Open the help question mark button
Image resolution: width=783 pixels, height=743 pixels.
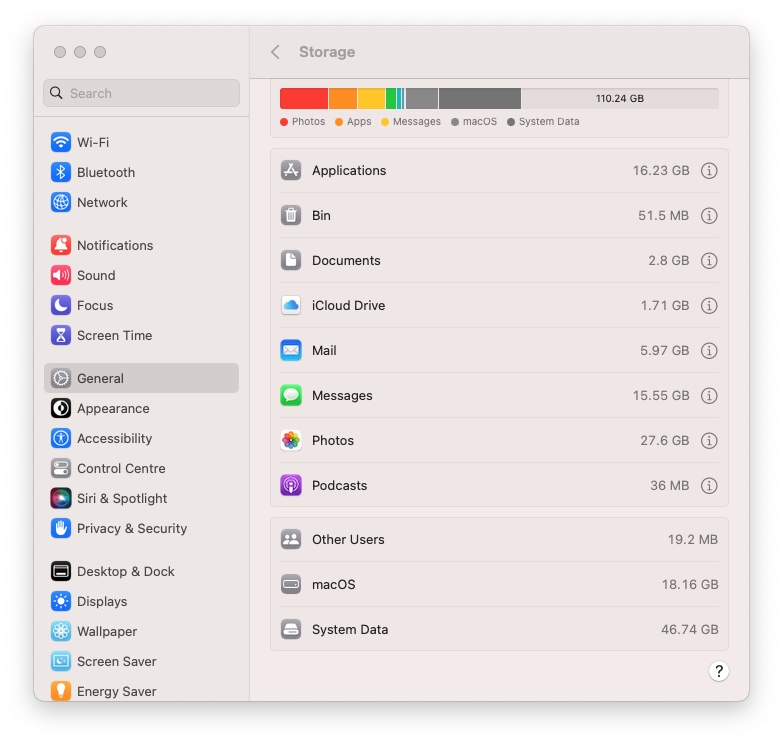coord(719,671)
